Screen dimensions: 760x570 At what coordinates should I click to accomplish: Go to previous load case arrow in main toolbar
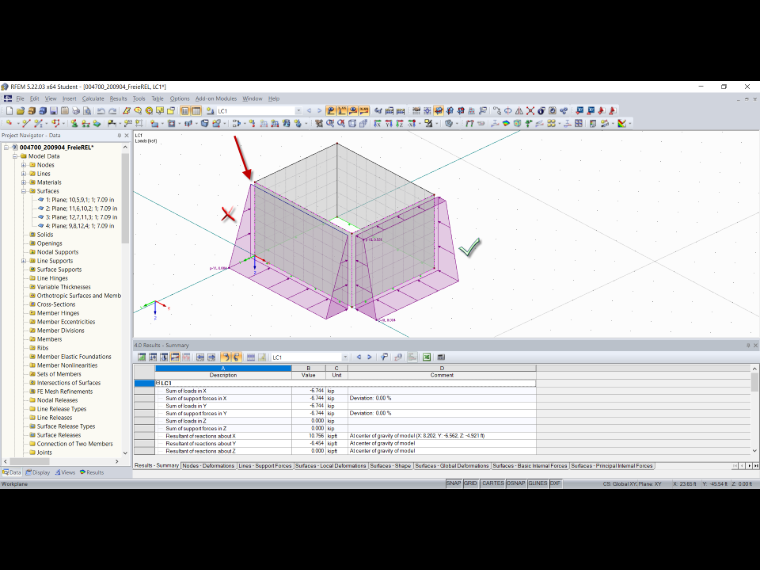[309, 111]
